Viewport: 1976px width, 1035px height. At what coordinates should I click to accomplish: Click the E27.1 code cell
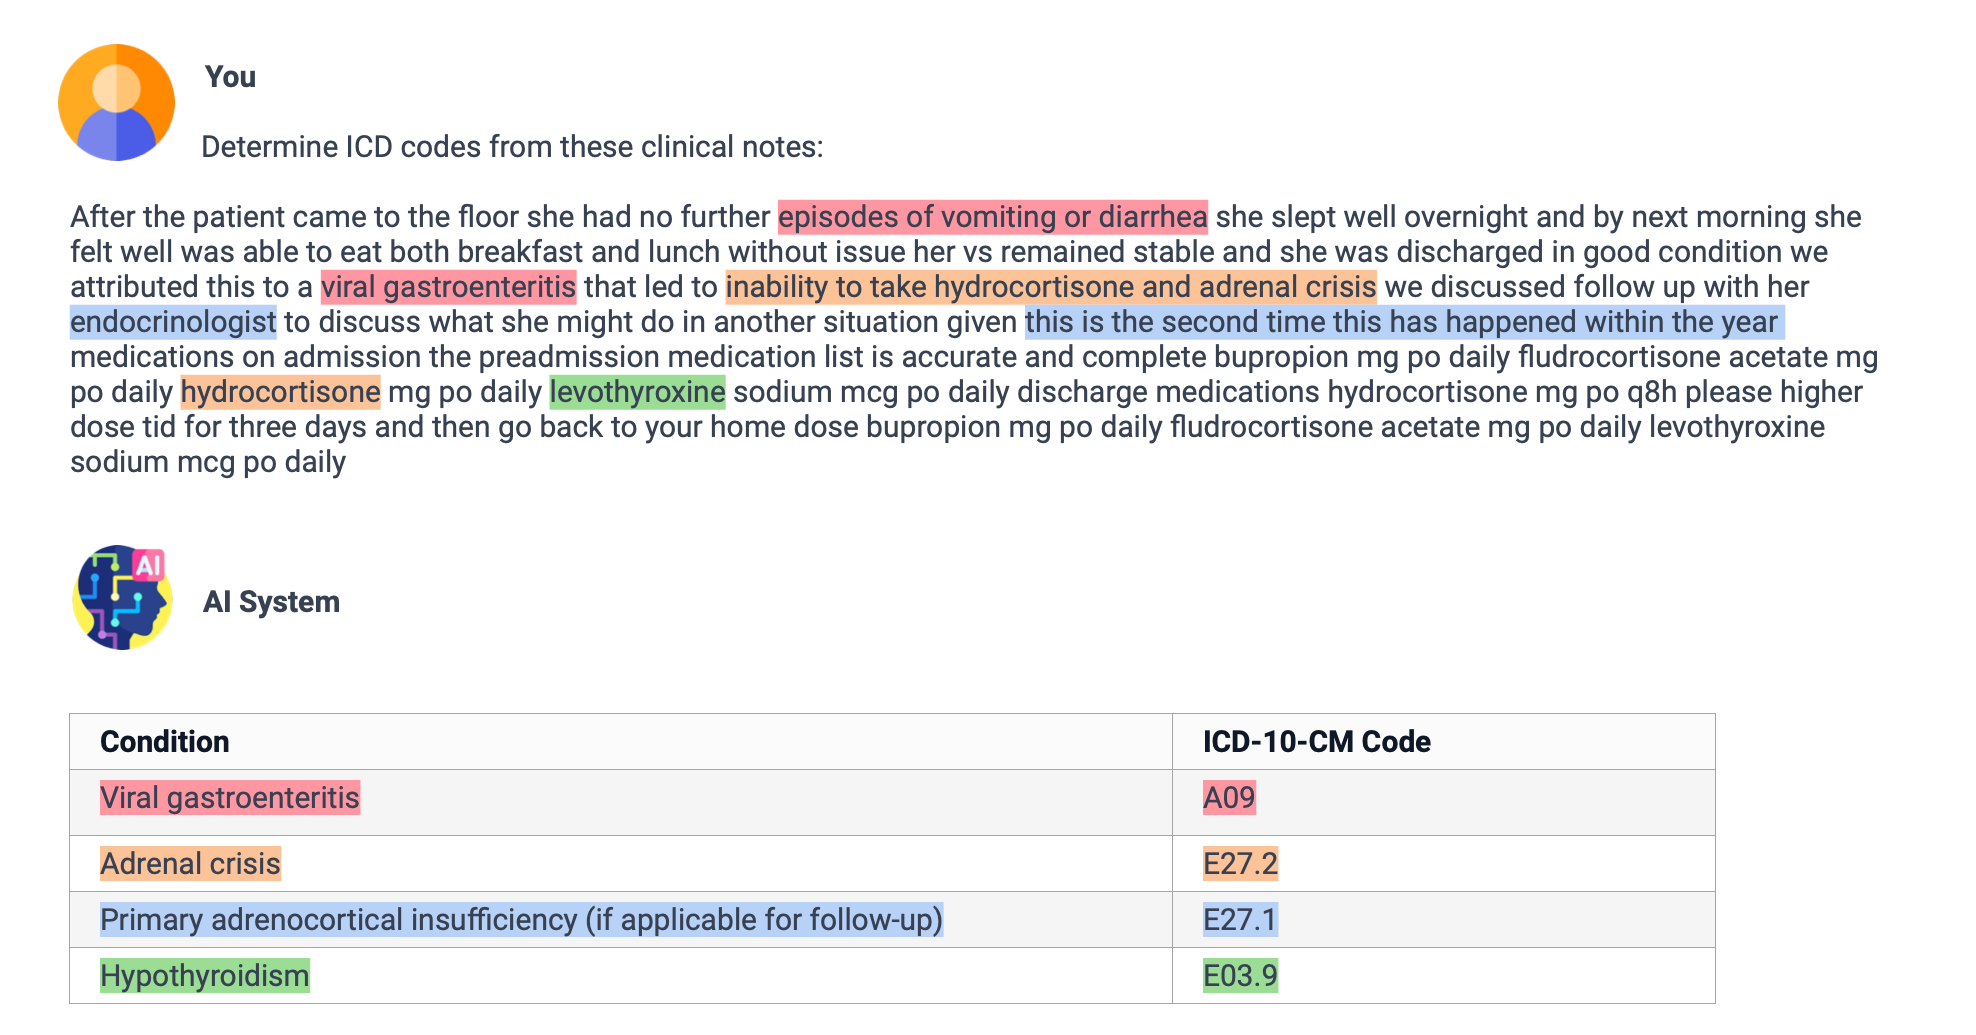(1240, 920)
